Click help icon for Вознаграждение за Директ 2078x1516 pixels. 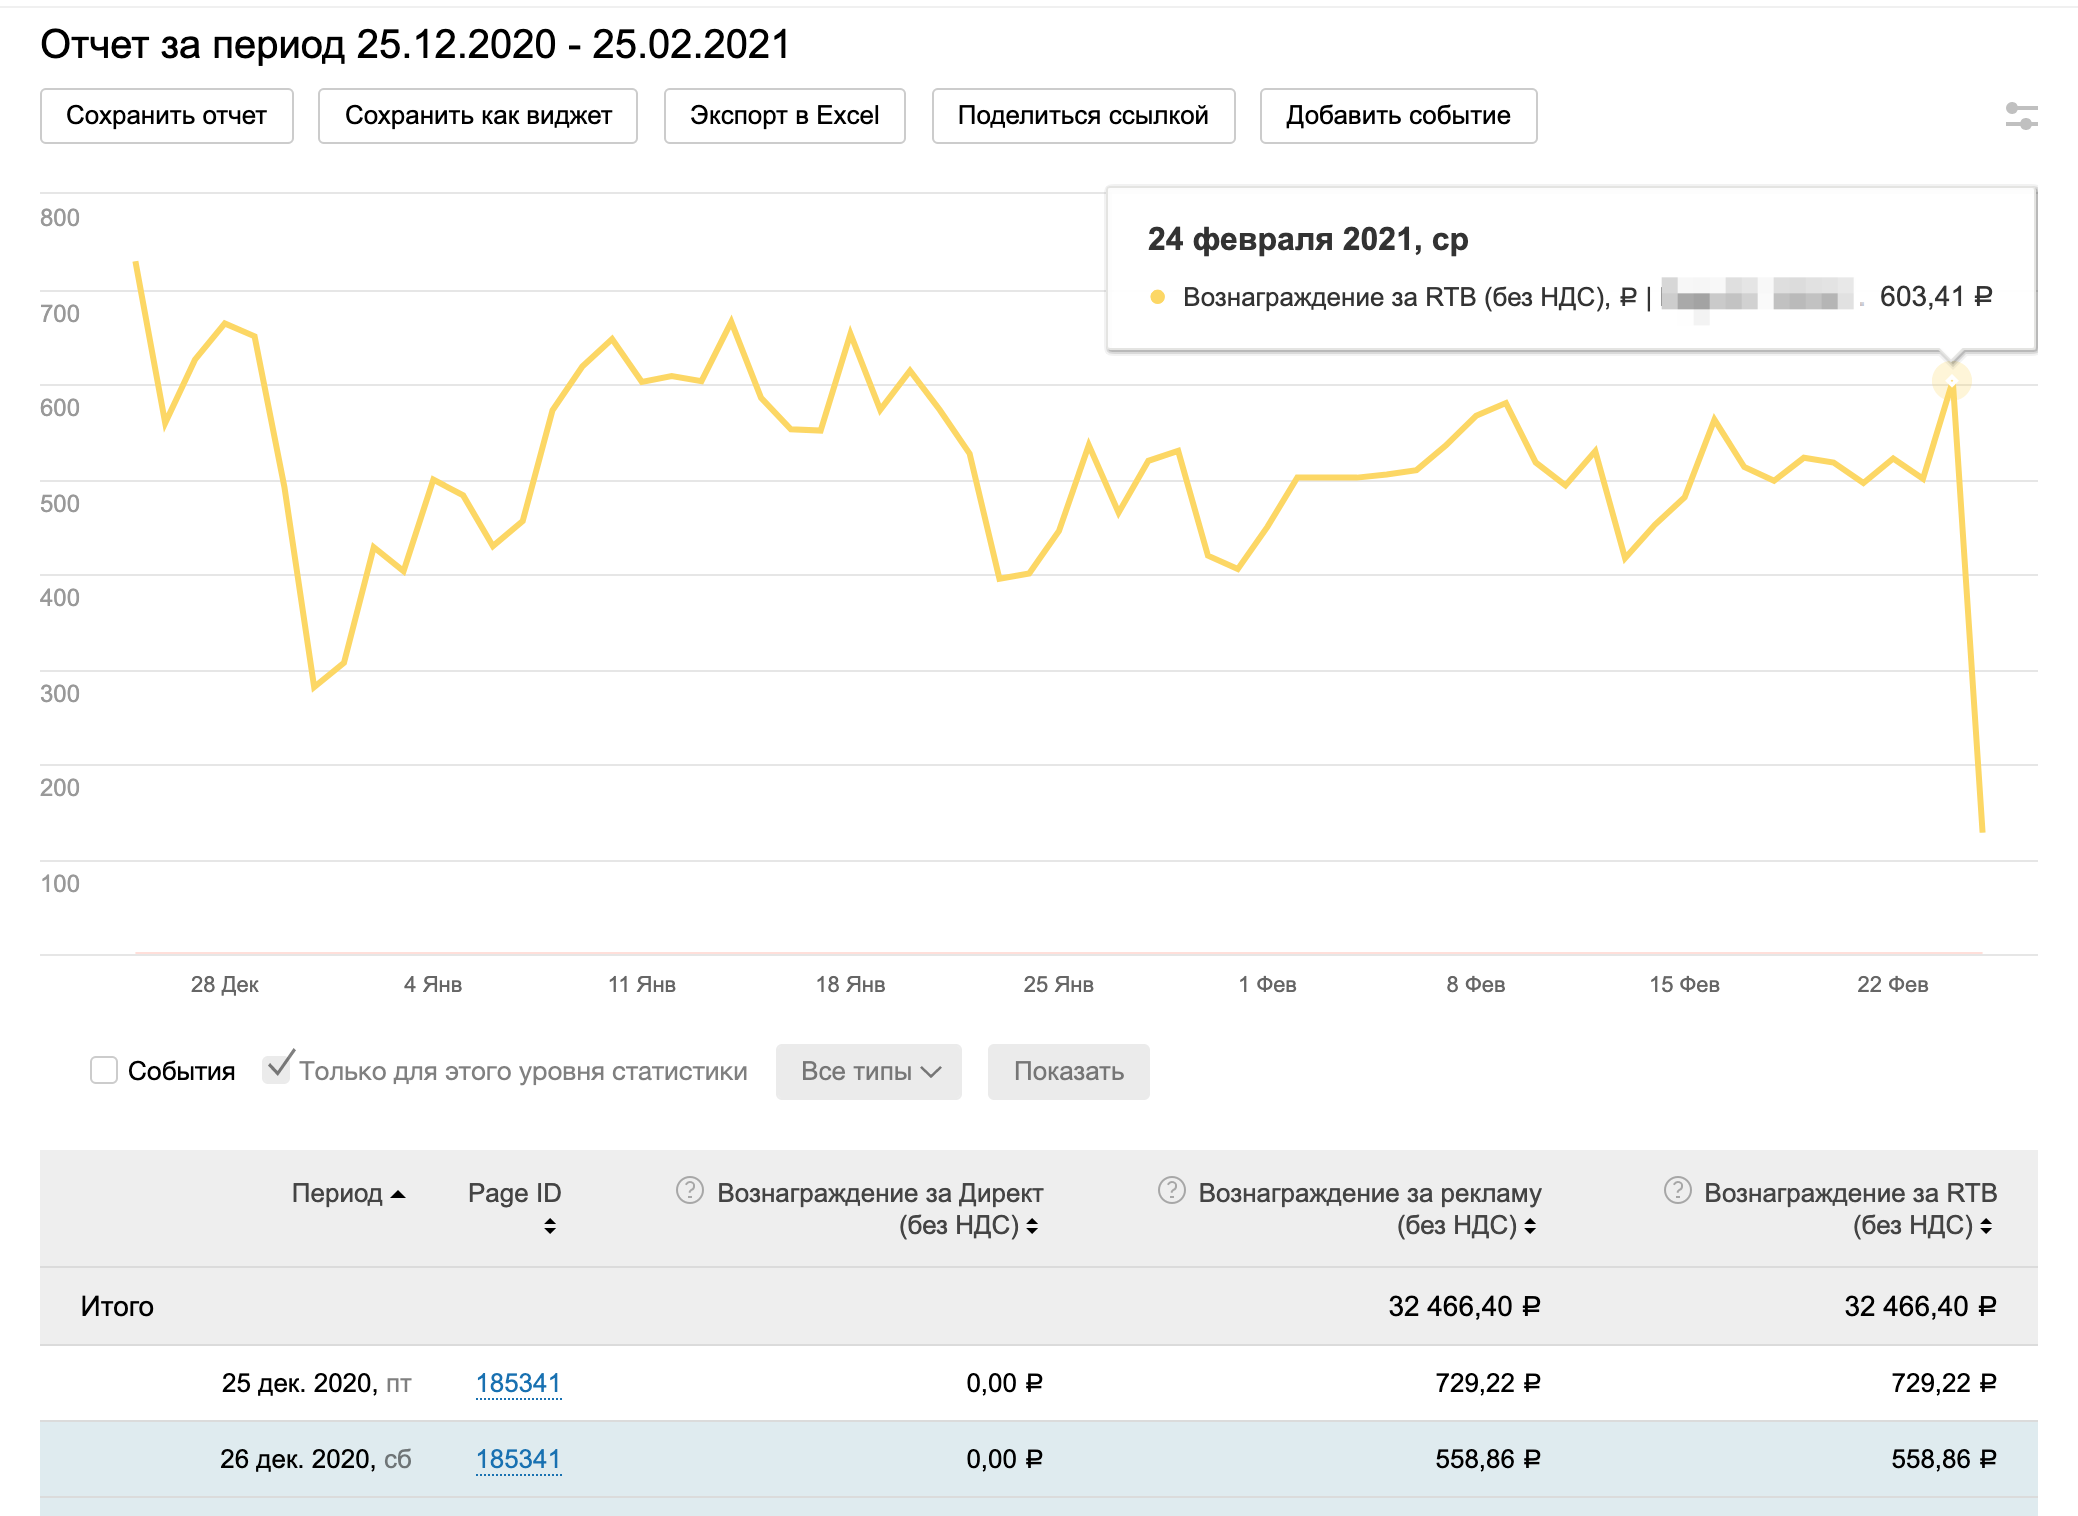coord(689,1190)
